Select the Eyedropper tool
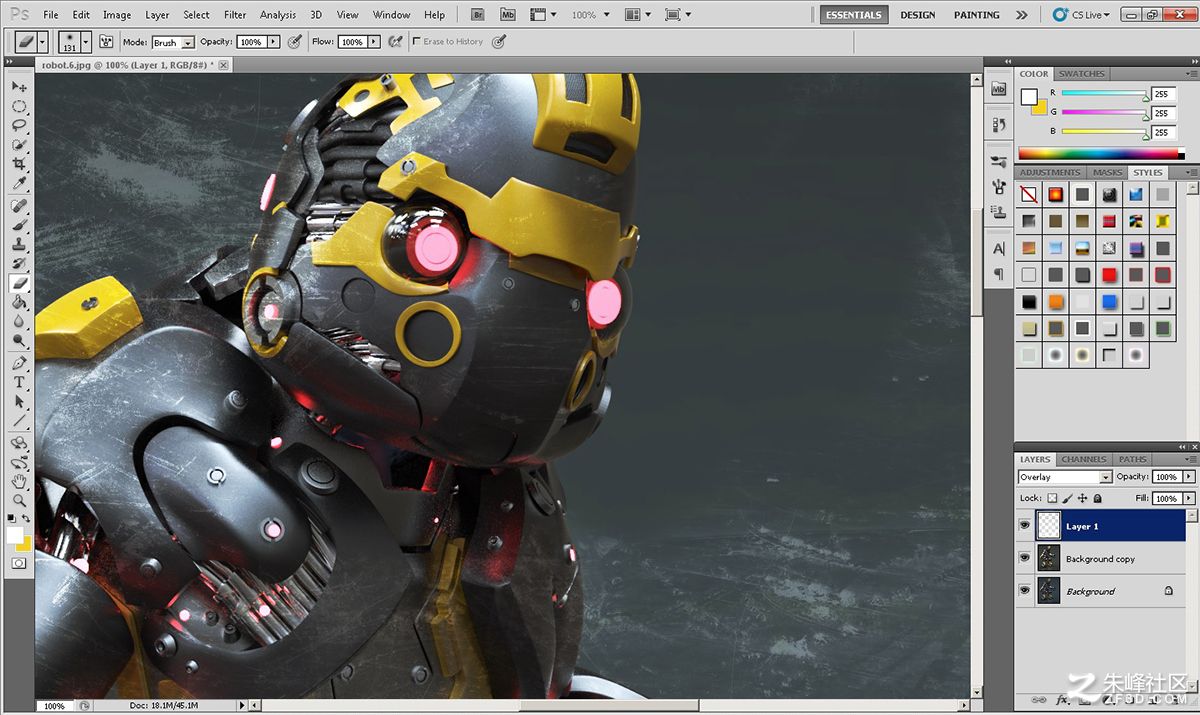 pyautogui.click(x=19, y=184)
